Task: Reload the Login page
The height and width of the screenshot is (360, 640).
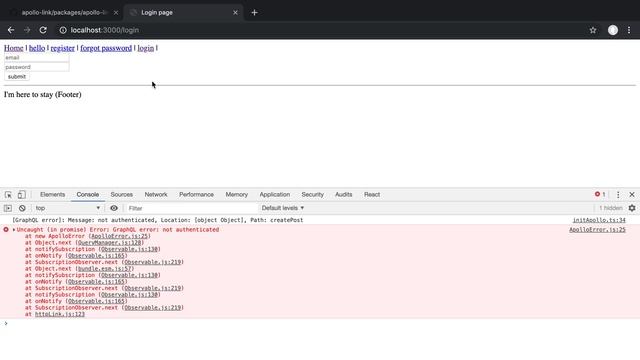Action: [x=43, y=30]
